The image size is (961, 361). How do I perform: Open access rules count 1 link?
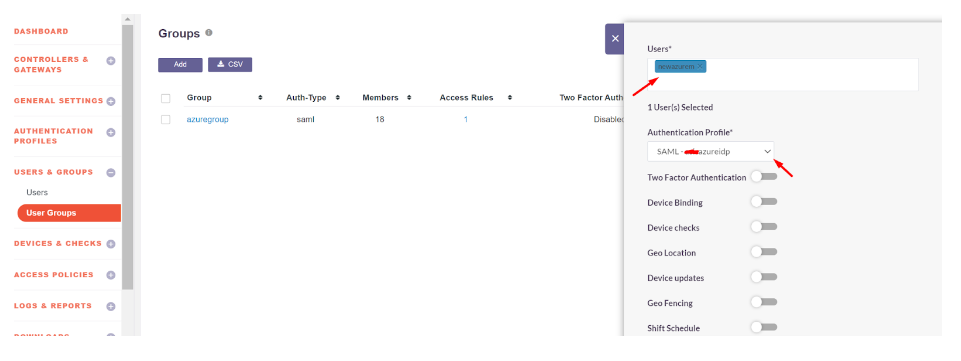point(466,120)
